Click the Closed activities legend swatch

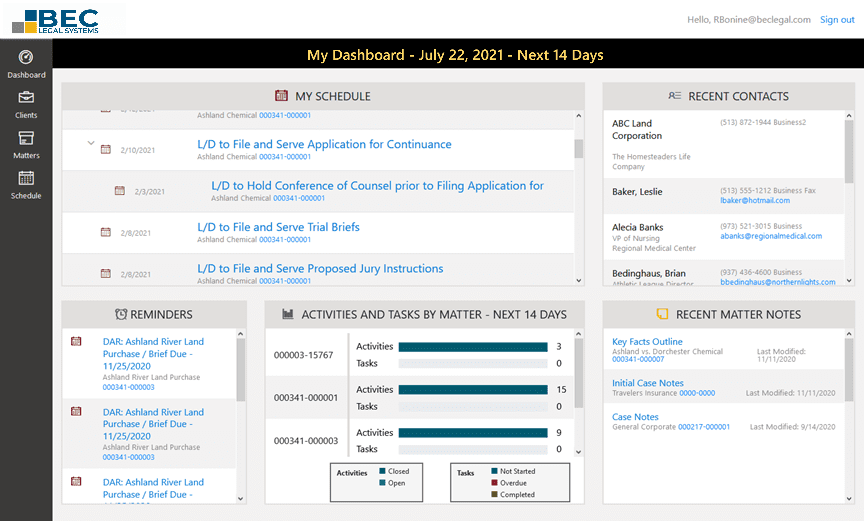382,471
